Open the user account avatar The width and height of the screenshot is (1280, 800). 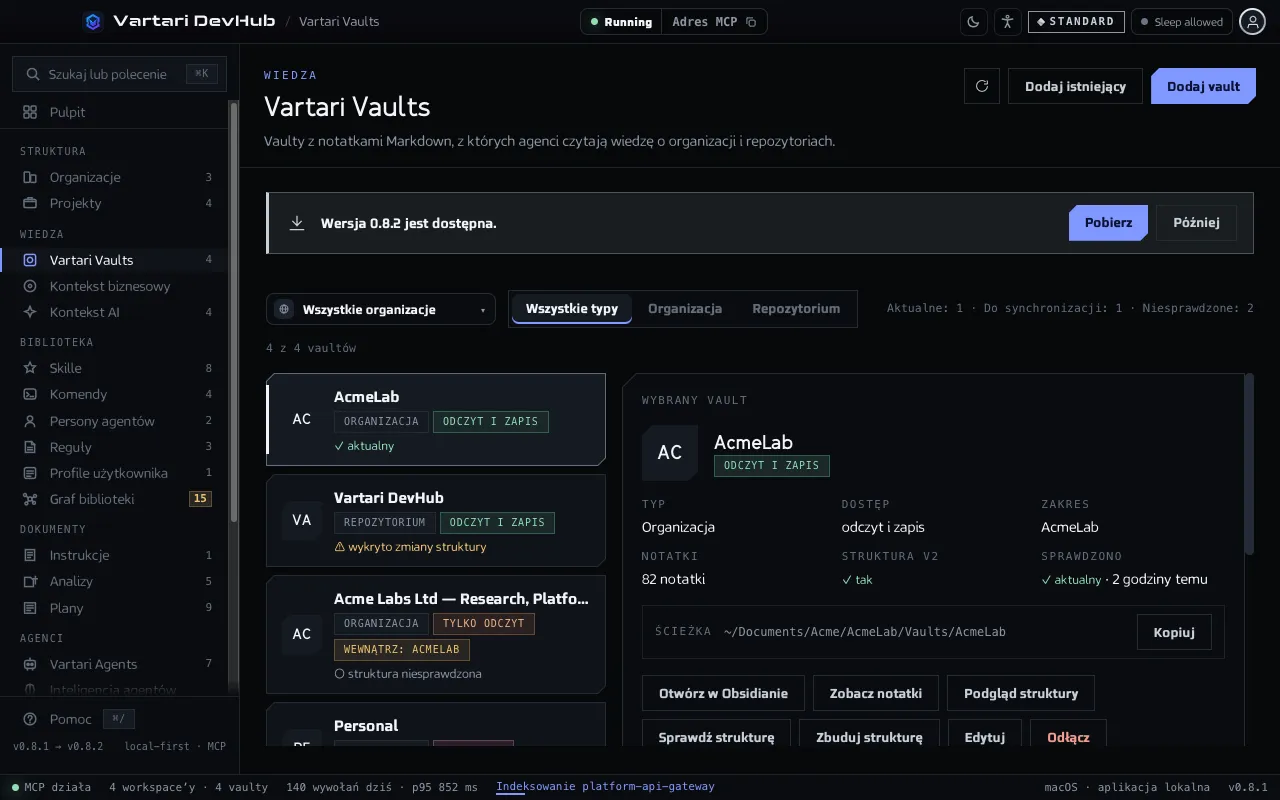click(1253, 22)
